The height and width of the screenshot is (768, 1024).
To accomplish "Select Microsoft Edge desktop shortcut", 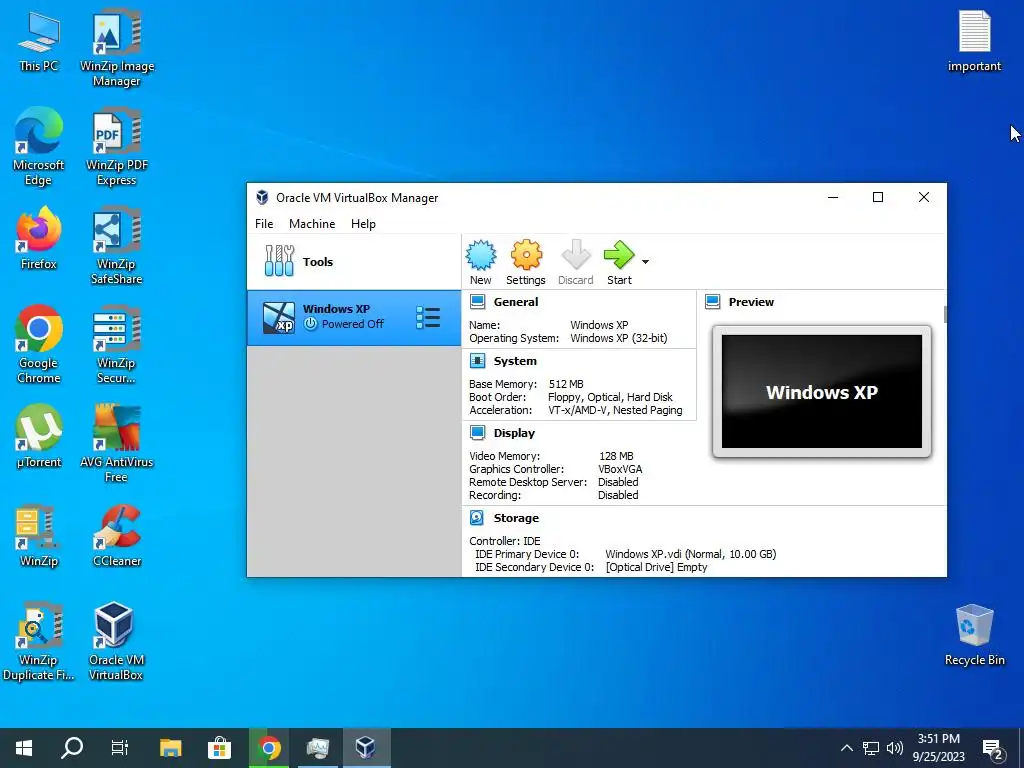I will [39, 147].
